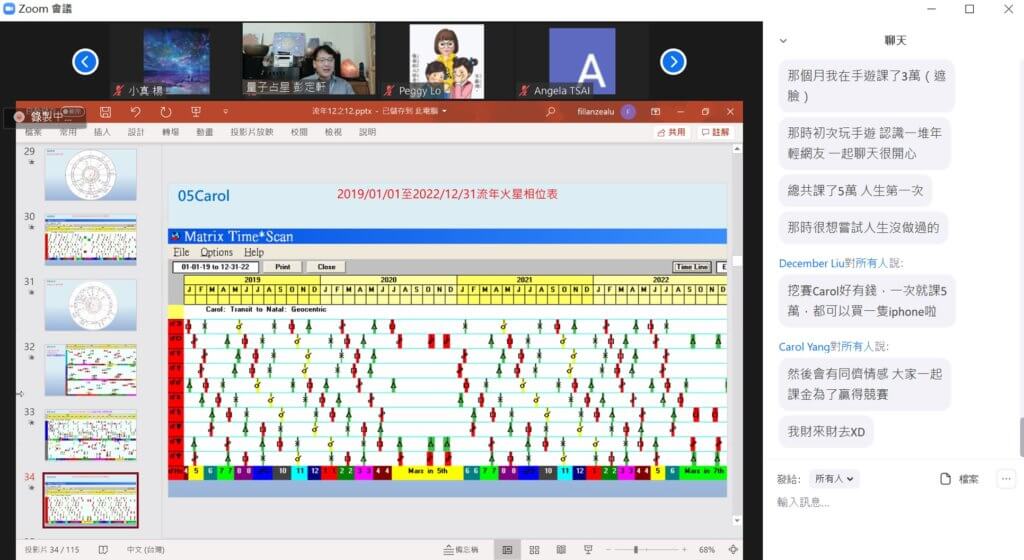The height and width of the screenshot is (560, 1024).
Task: Open the 校閱 ribbon tab
Action: click(x=299, y=132)
